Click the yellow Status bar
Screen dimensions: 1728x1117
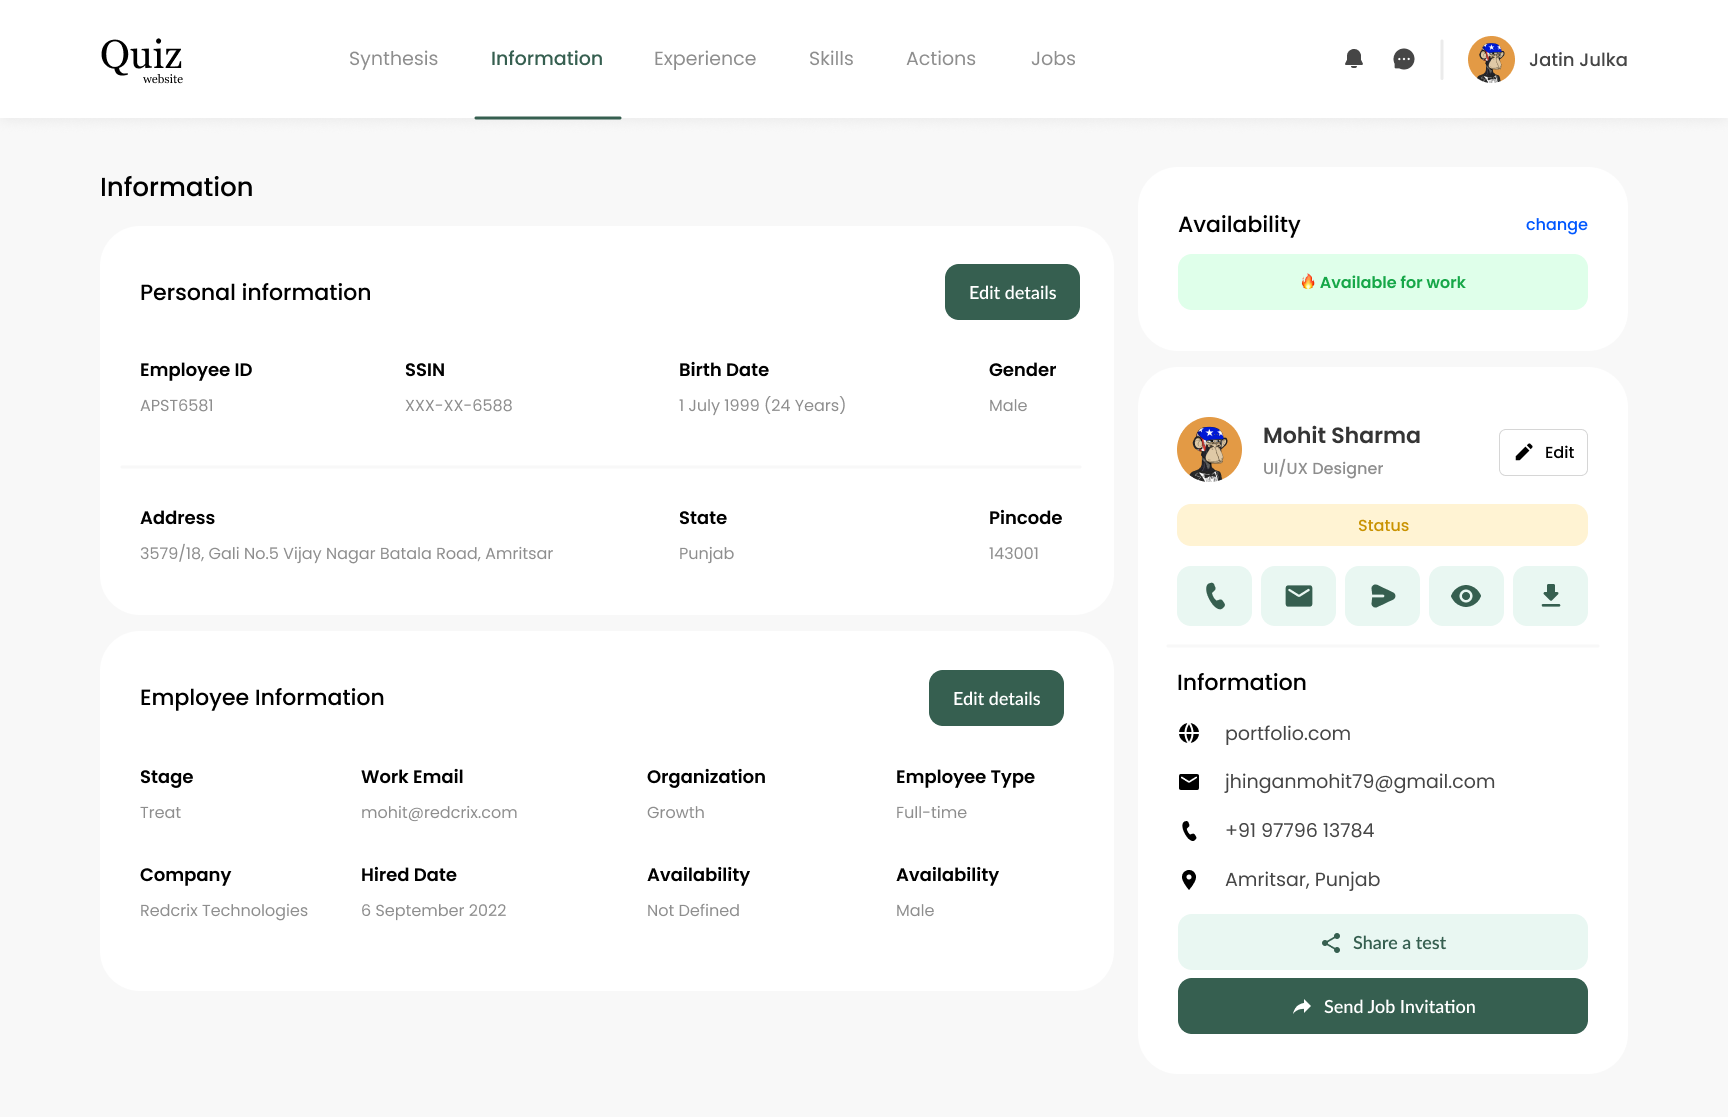[1382, 525]
